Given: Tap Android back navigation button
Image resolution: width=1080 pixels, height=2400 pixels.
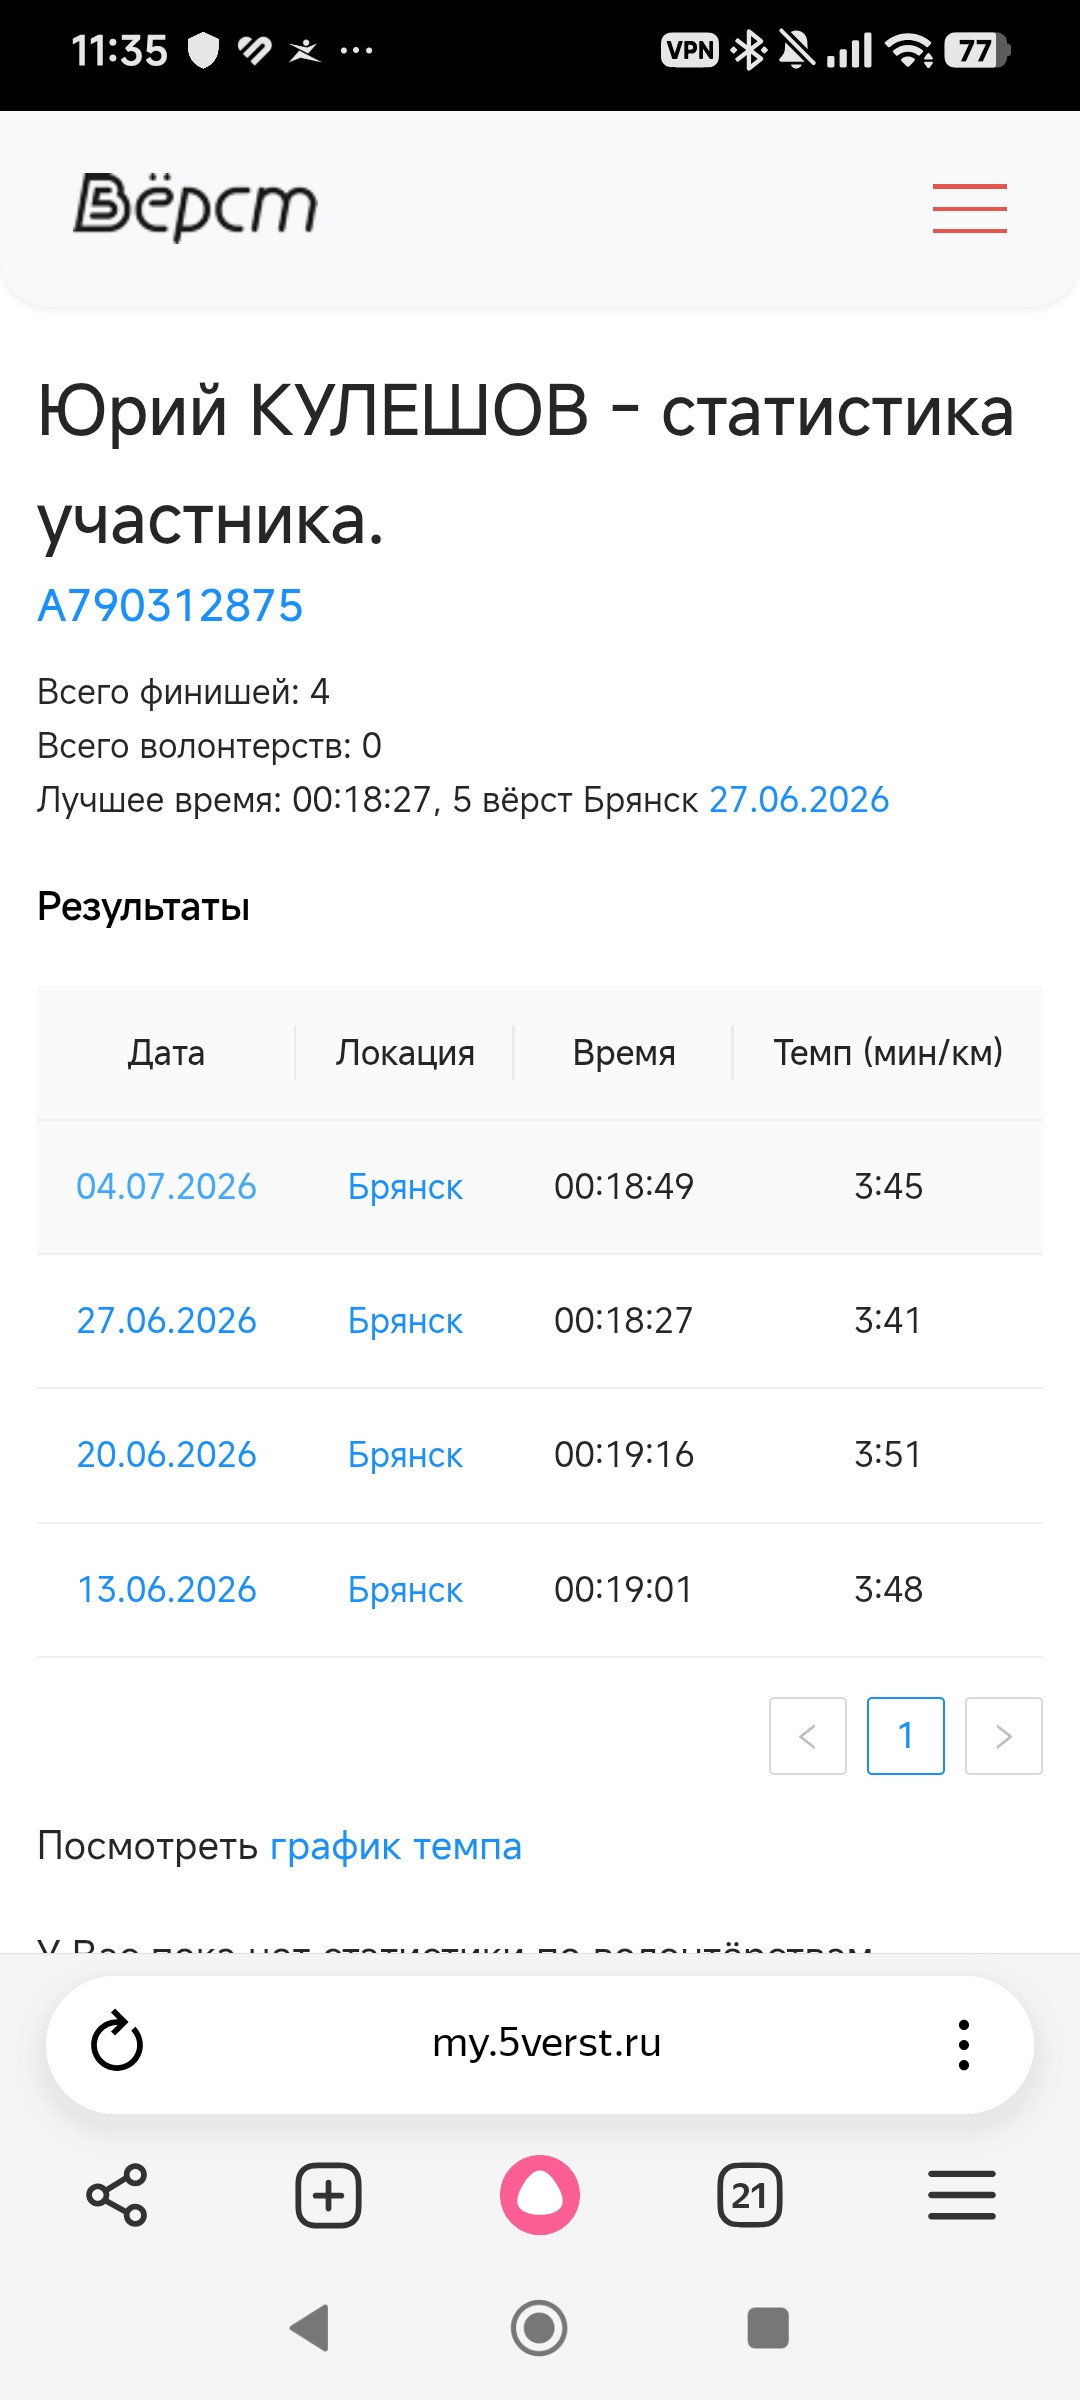Looking at the screenshot, I should [310, 2328].
